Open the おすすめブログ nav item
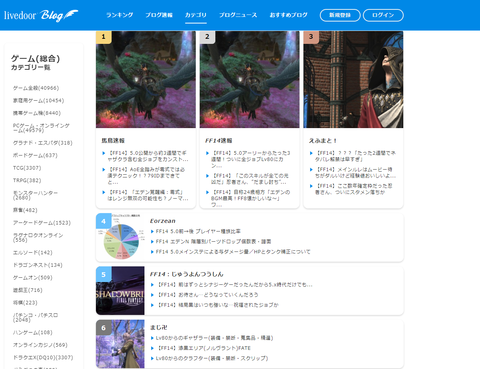The width and height of the screenshot is (480, 369). click(x=288, y=15)
